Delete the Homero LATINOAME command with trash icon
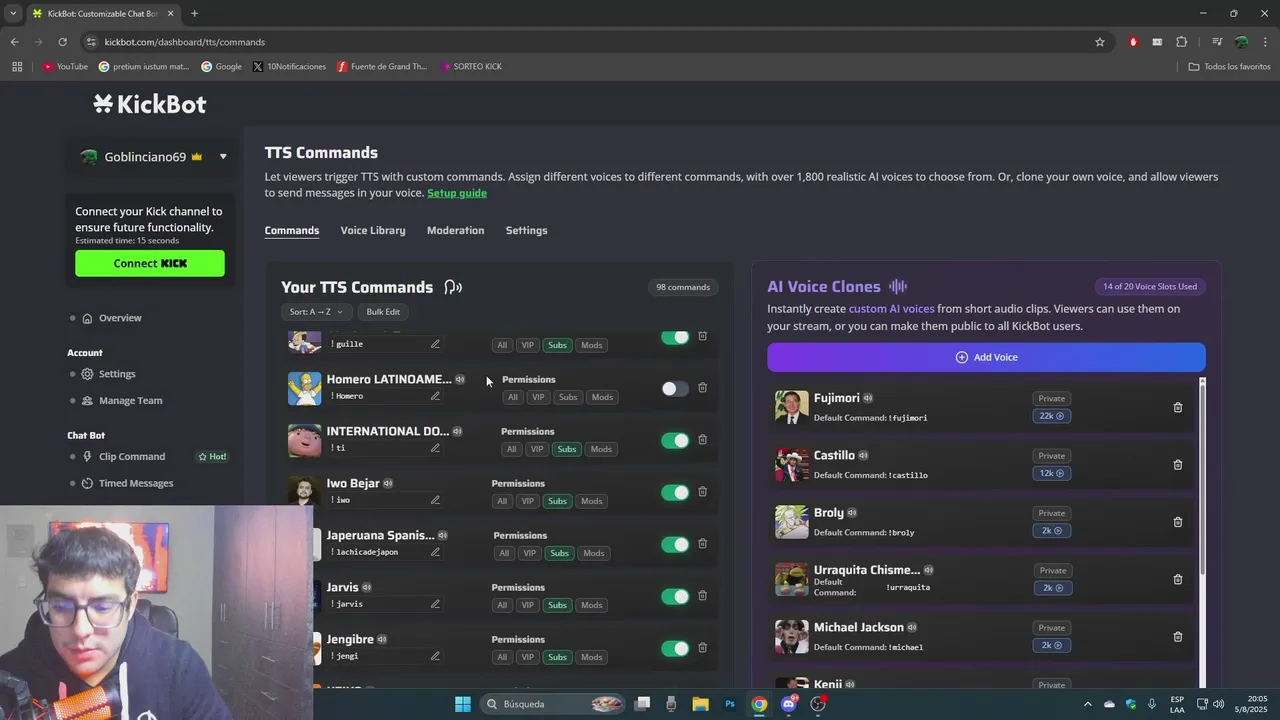This screenshot has width=1280, height=720. pyautogui.click(x=702, y=388)
